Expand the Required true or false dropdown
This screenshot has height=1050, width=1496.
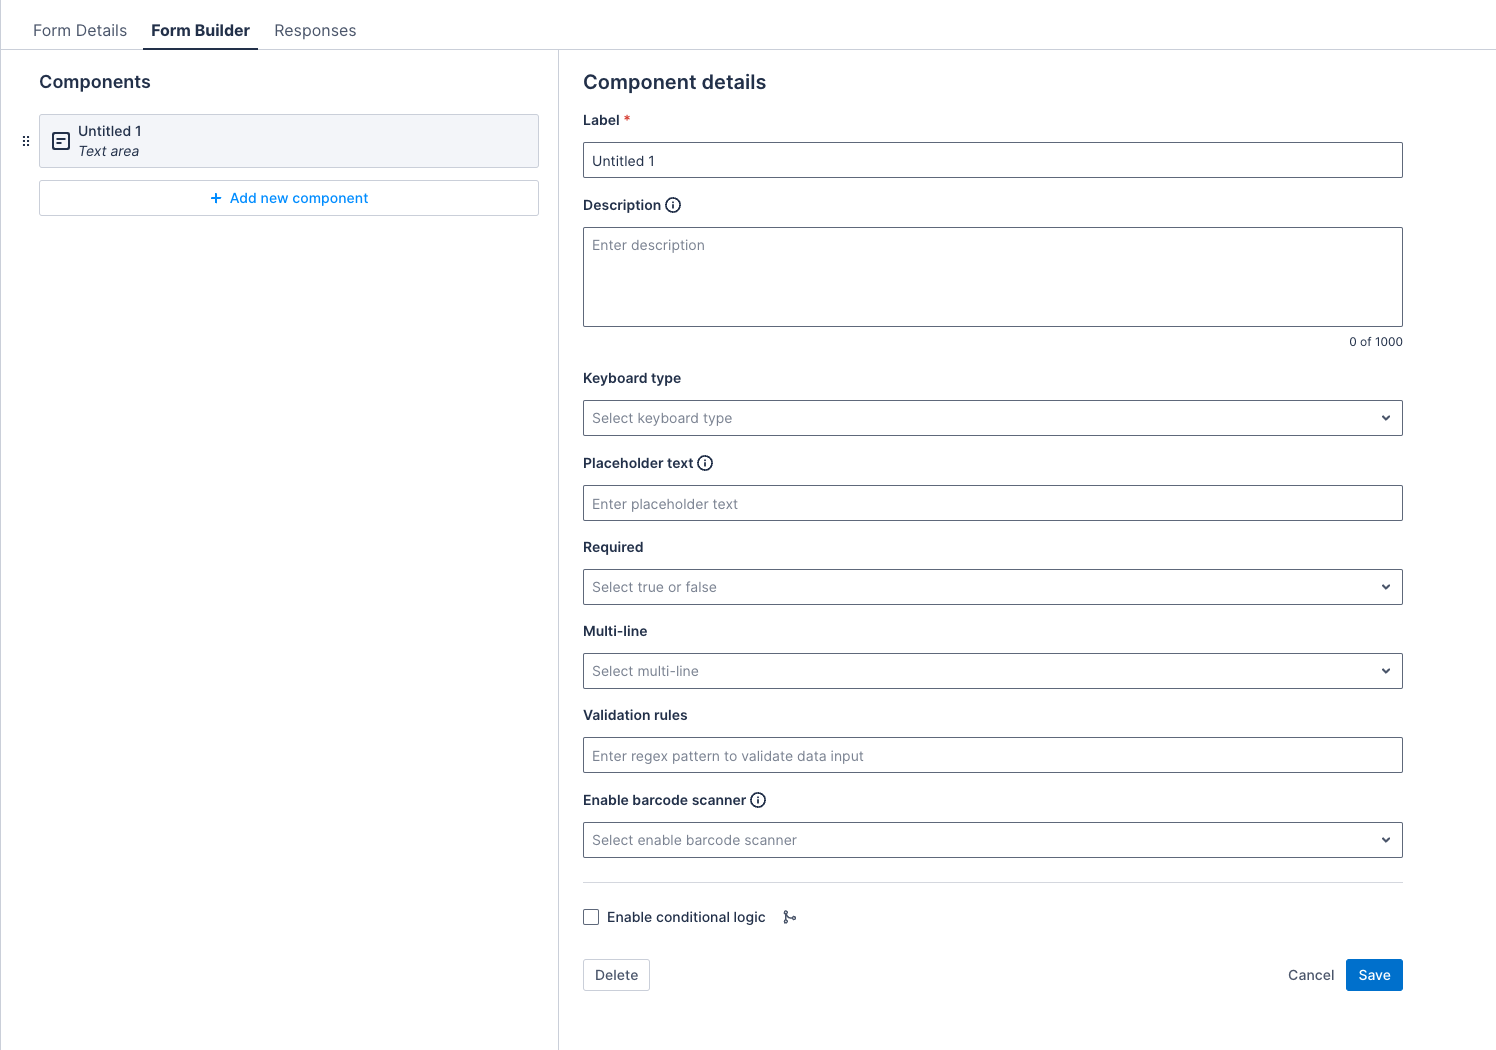pyautogui.click(x=991, y=587)
